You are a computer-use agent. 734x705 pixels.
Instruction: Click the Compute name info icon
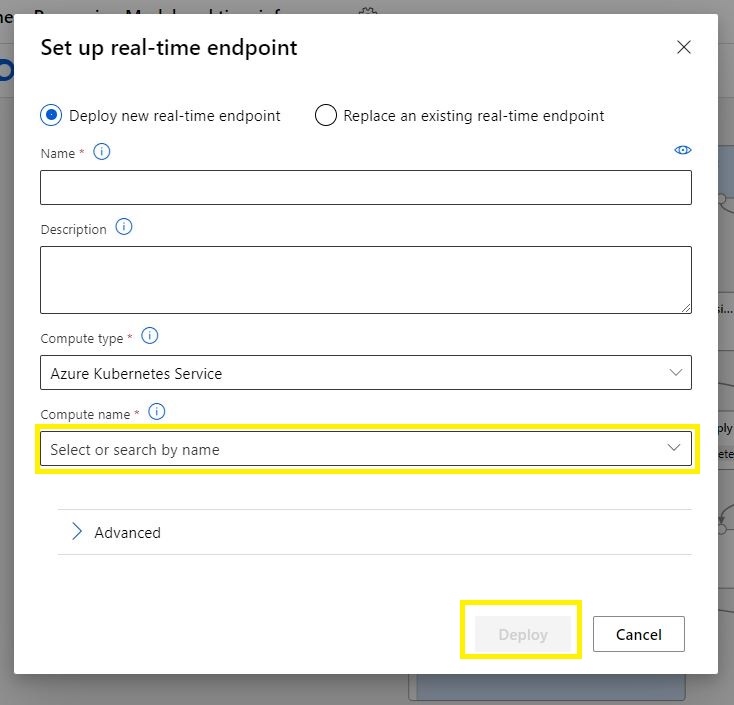156,412
